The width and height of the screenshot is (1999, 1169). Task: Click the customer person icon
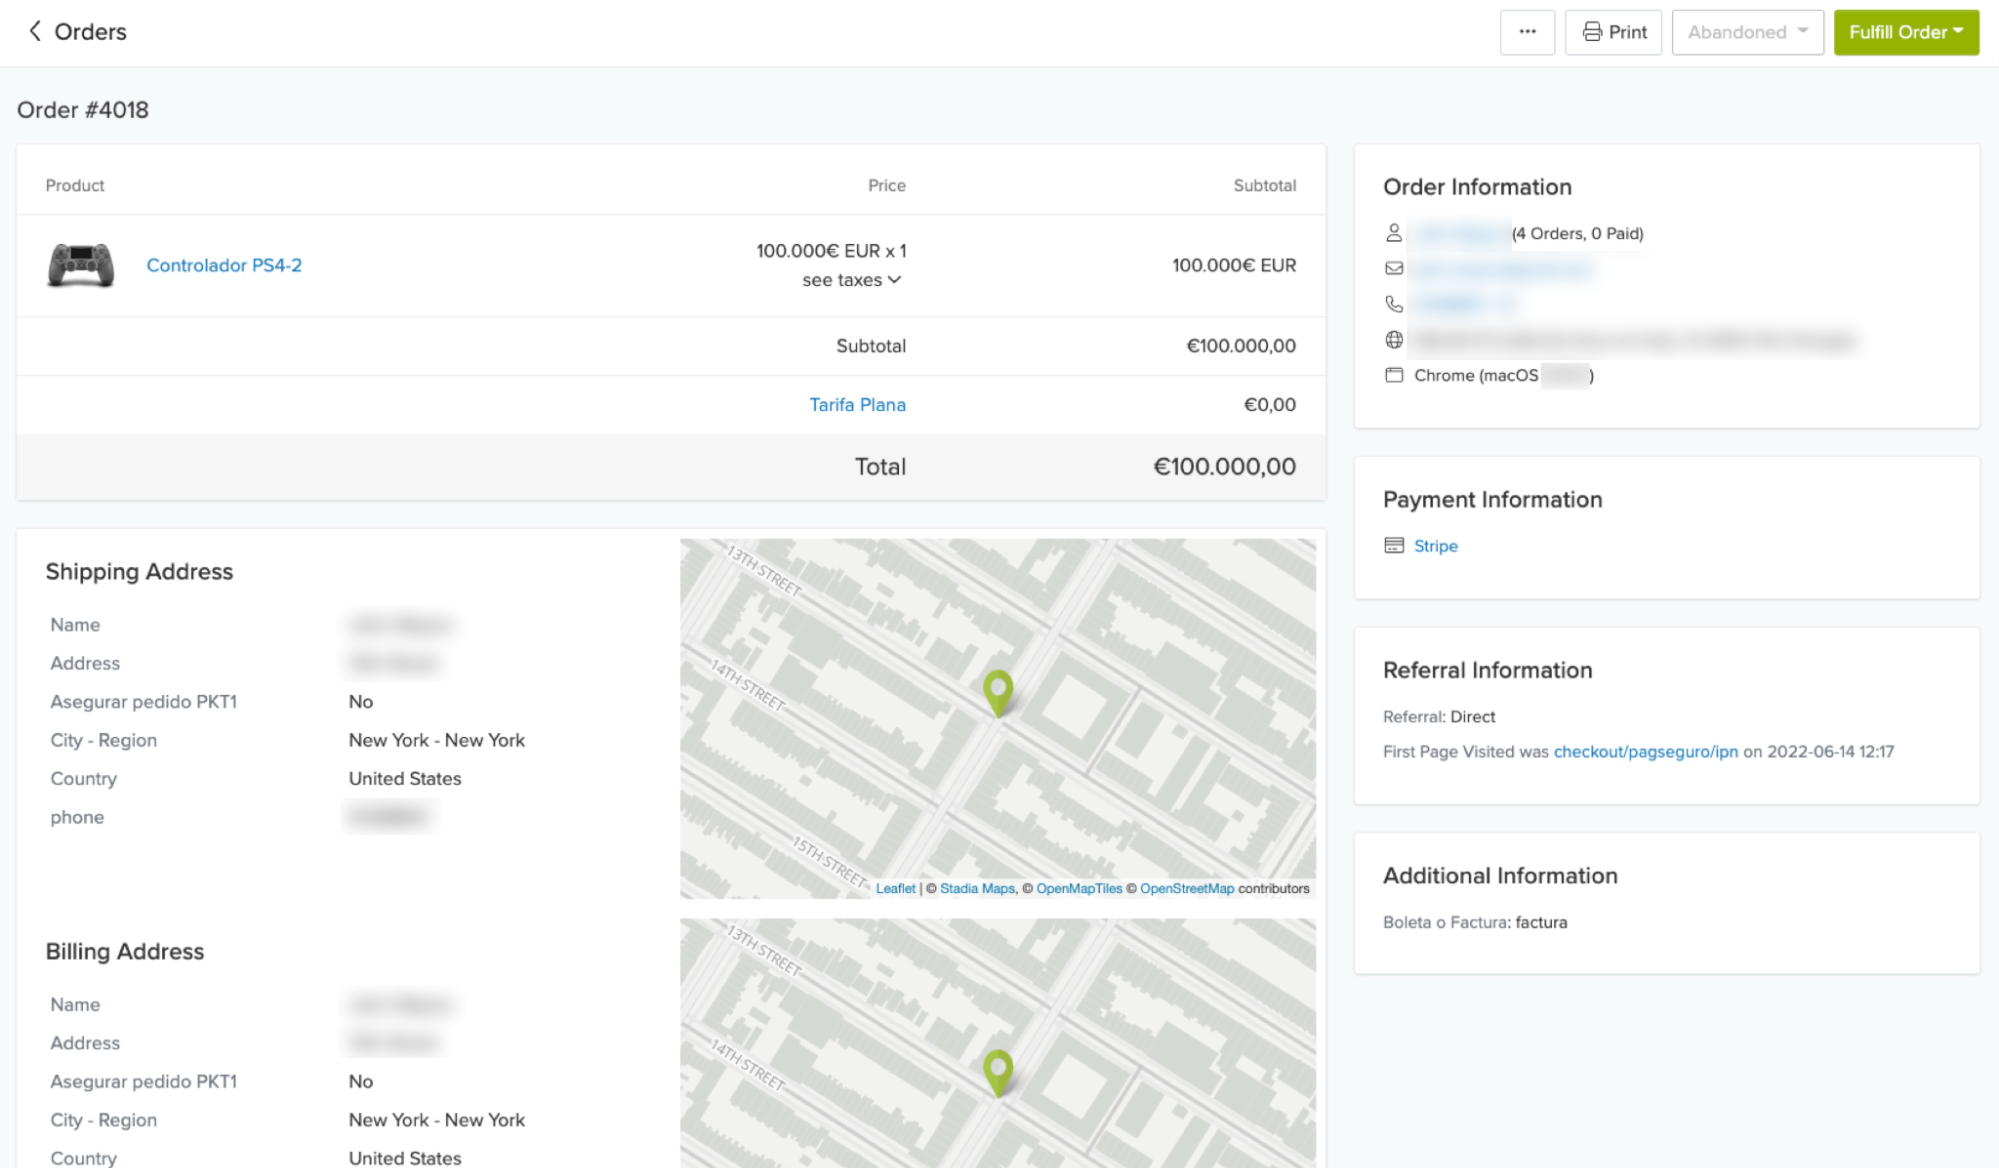(1394, 233)
